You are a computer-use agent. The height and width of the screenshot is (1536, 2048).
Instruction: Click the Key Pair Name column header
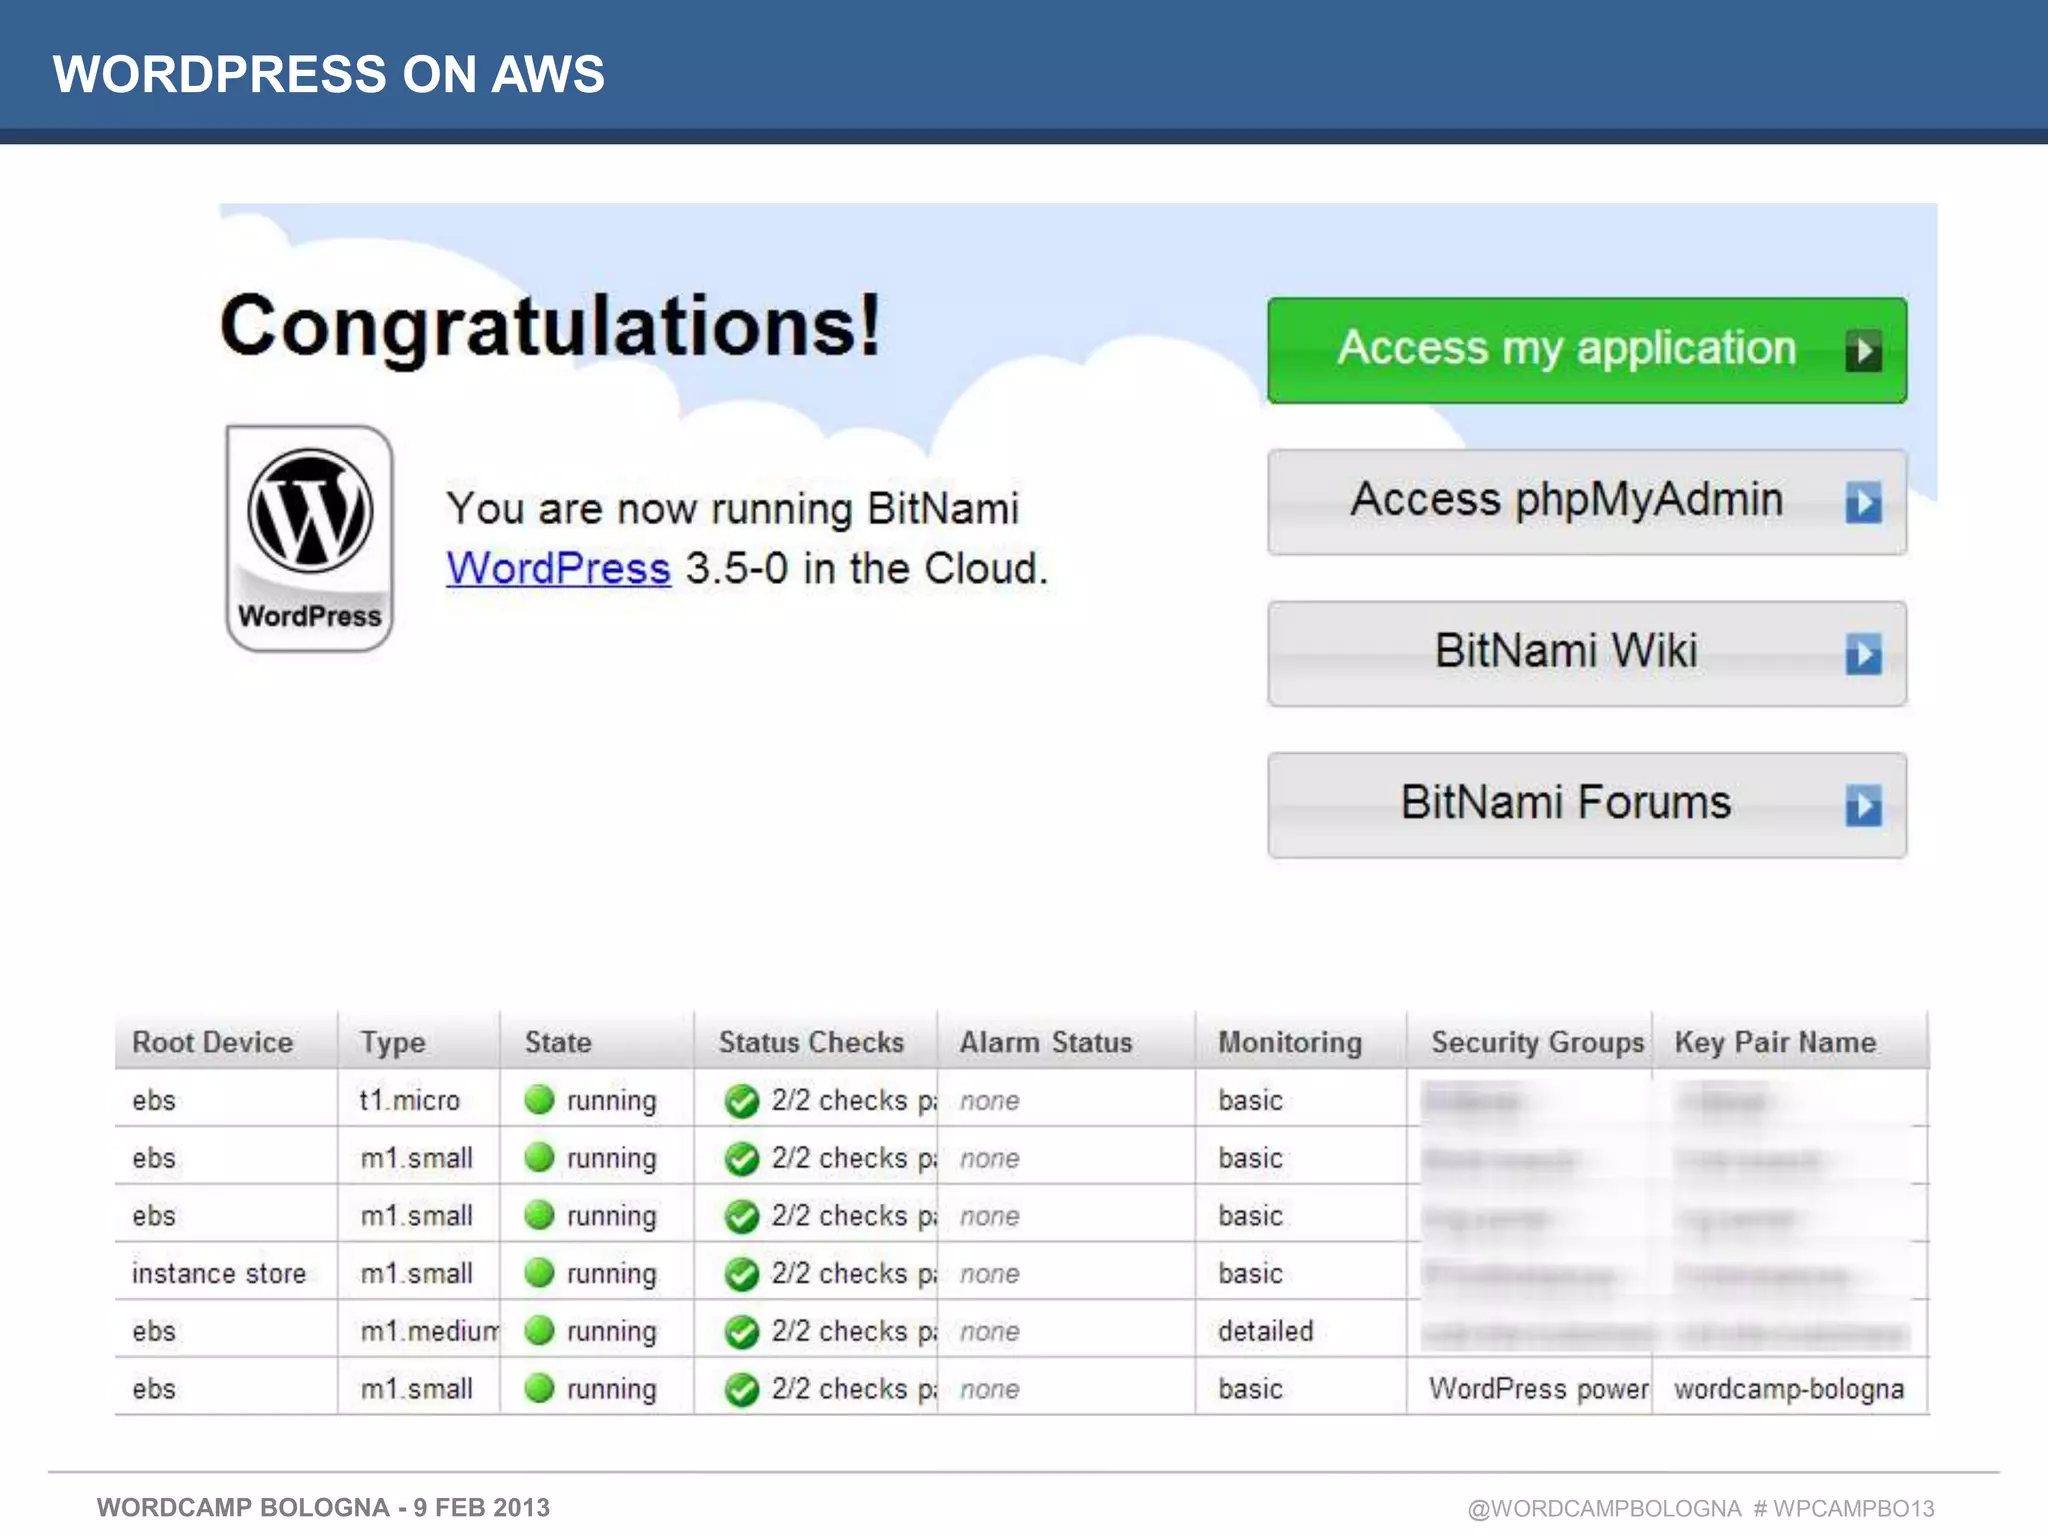[x=1790, y=1041]
